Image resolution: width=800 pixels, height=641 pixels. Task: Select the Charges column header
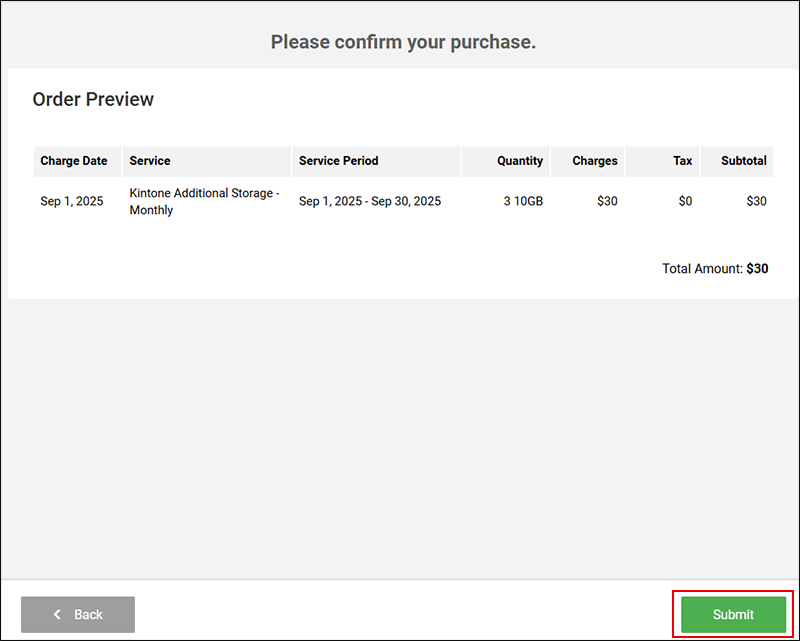pyautogui.click(x=594, y=161)
